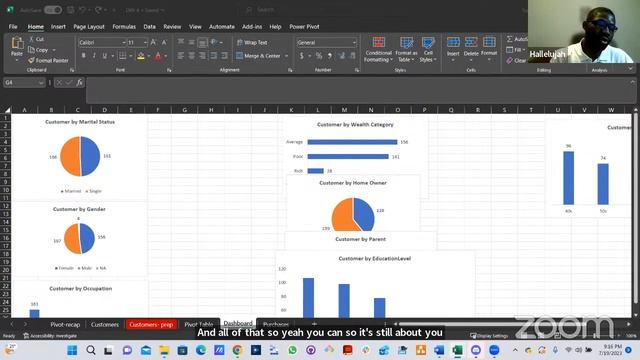This screenshot has width=640, height=360.
Task: Open Word from the taskbar
Action: pyautogui.click(x=439, y=350)
